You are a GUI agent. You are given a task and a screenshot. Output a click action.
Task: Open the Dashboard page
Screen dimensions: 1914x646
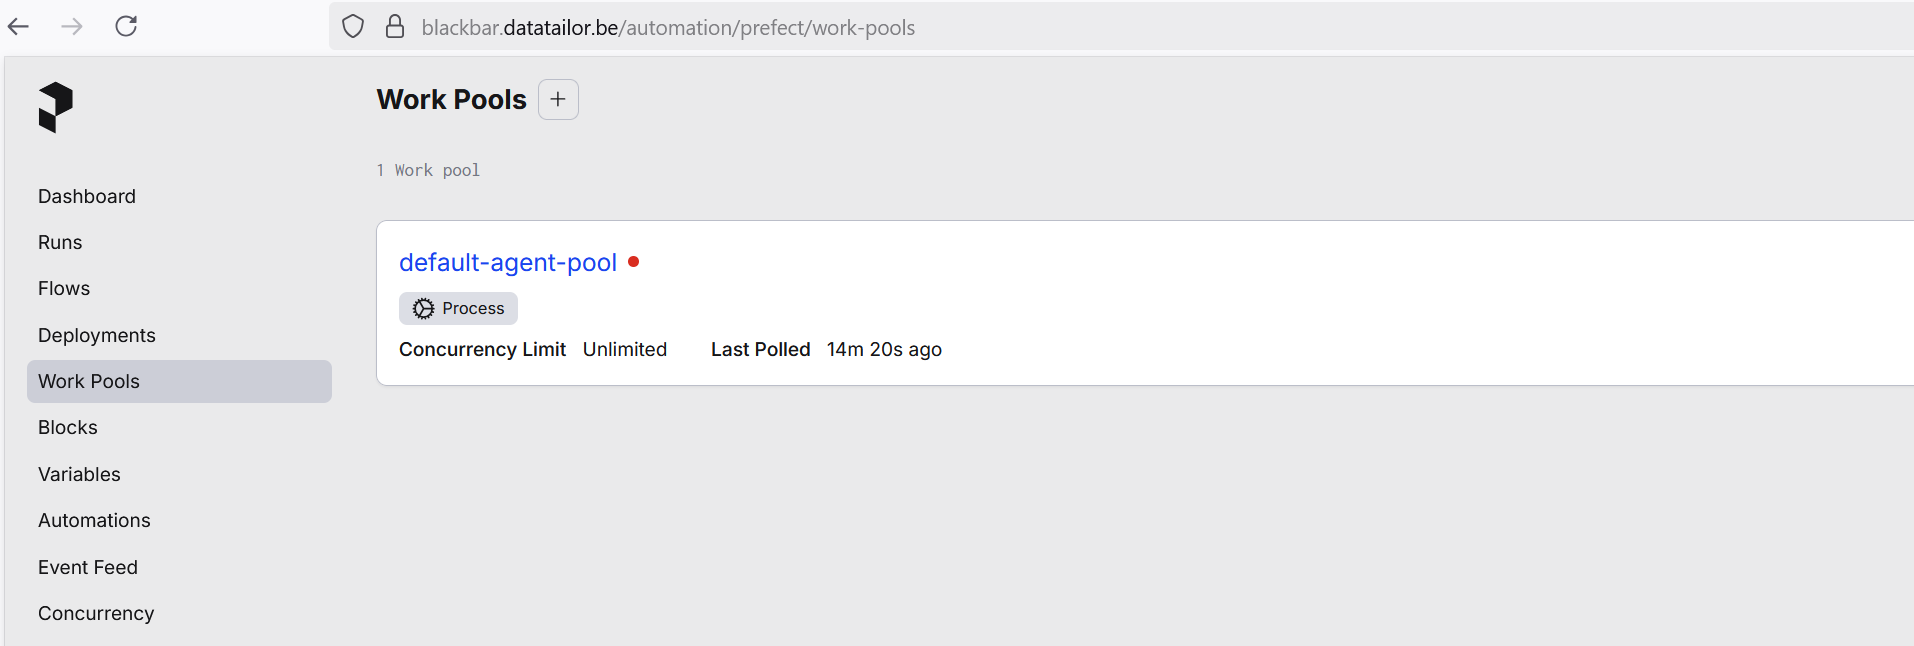[x=87, y=196]
